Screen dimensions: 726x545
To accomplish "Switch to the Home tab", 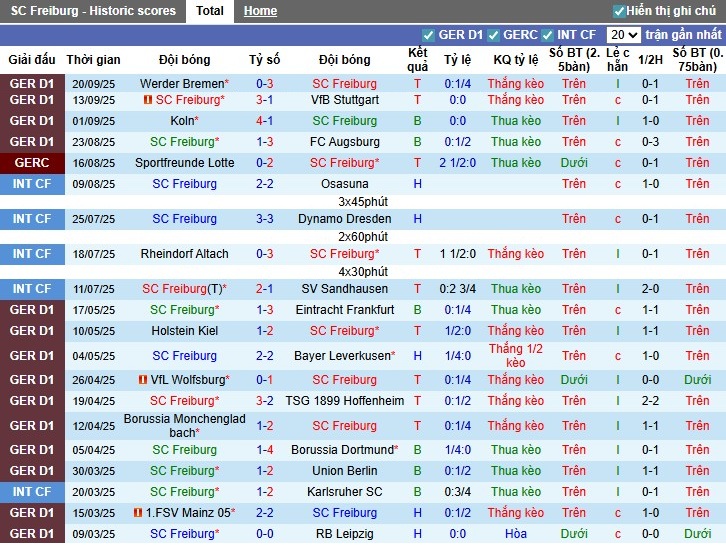I will pyautogui.click(x=260, y=11).
